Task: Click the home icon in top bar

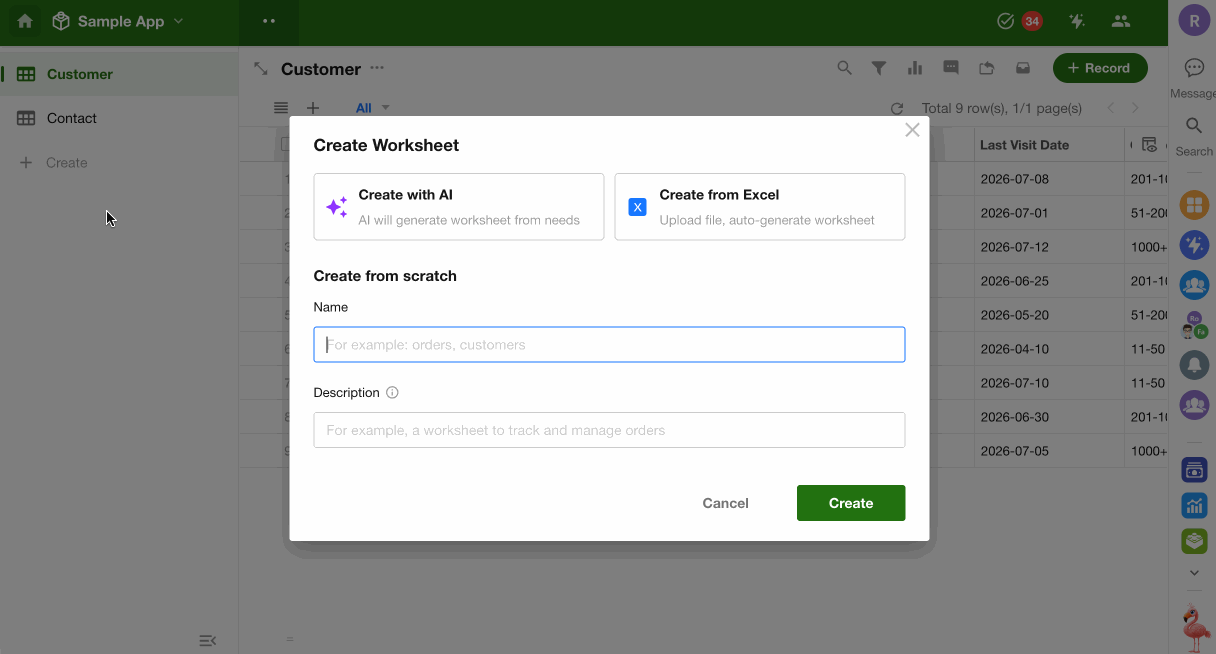Action: [25, 21]
